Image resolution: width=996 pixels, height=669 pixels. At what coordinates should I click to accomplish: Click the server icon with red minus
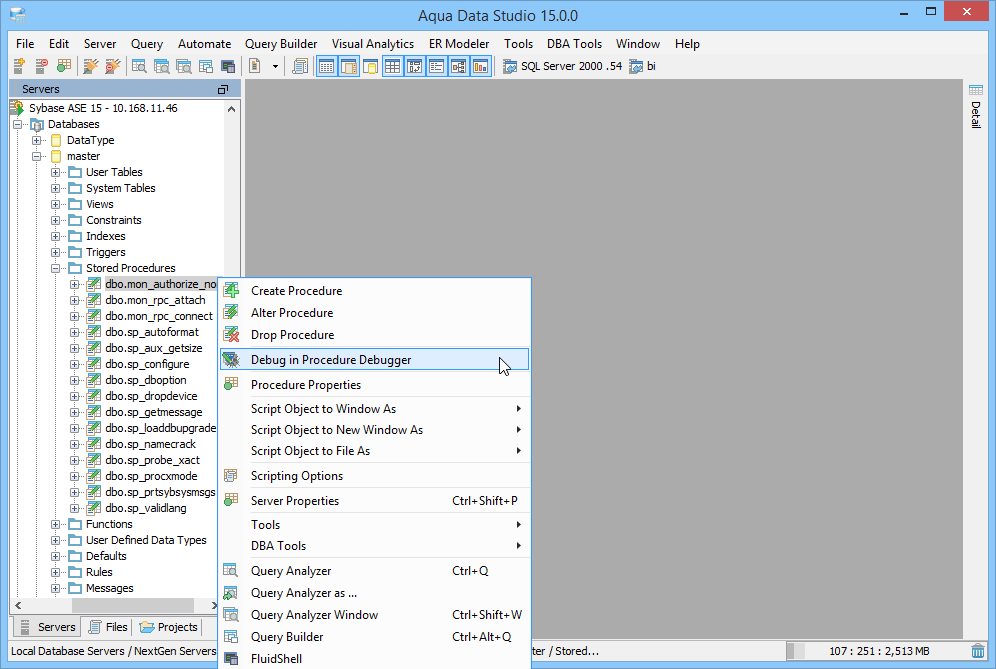(x=41, y=66)
